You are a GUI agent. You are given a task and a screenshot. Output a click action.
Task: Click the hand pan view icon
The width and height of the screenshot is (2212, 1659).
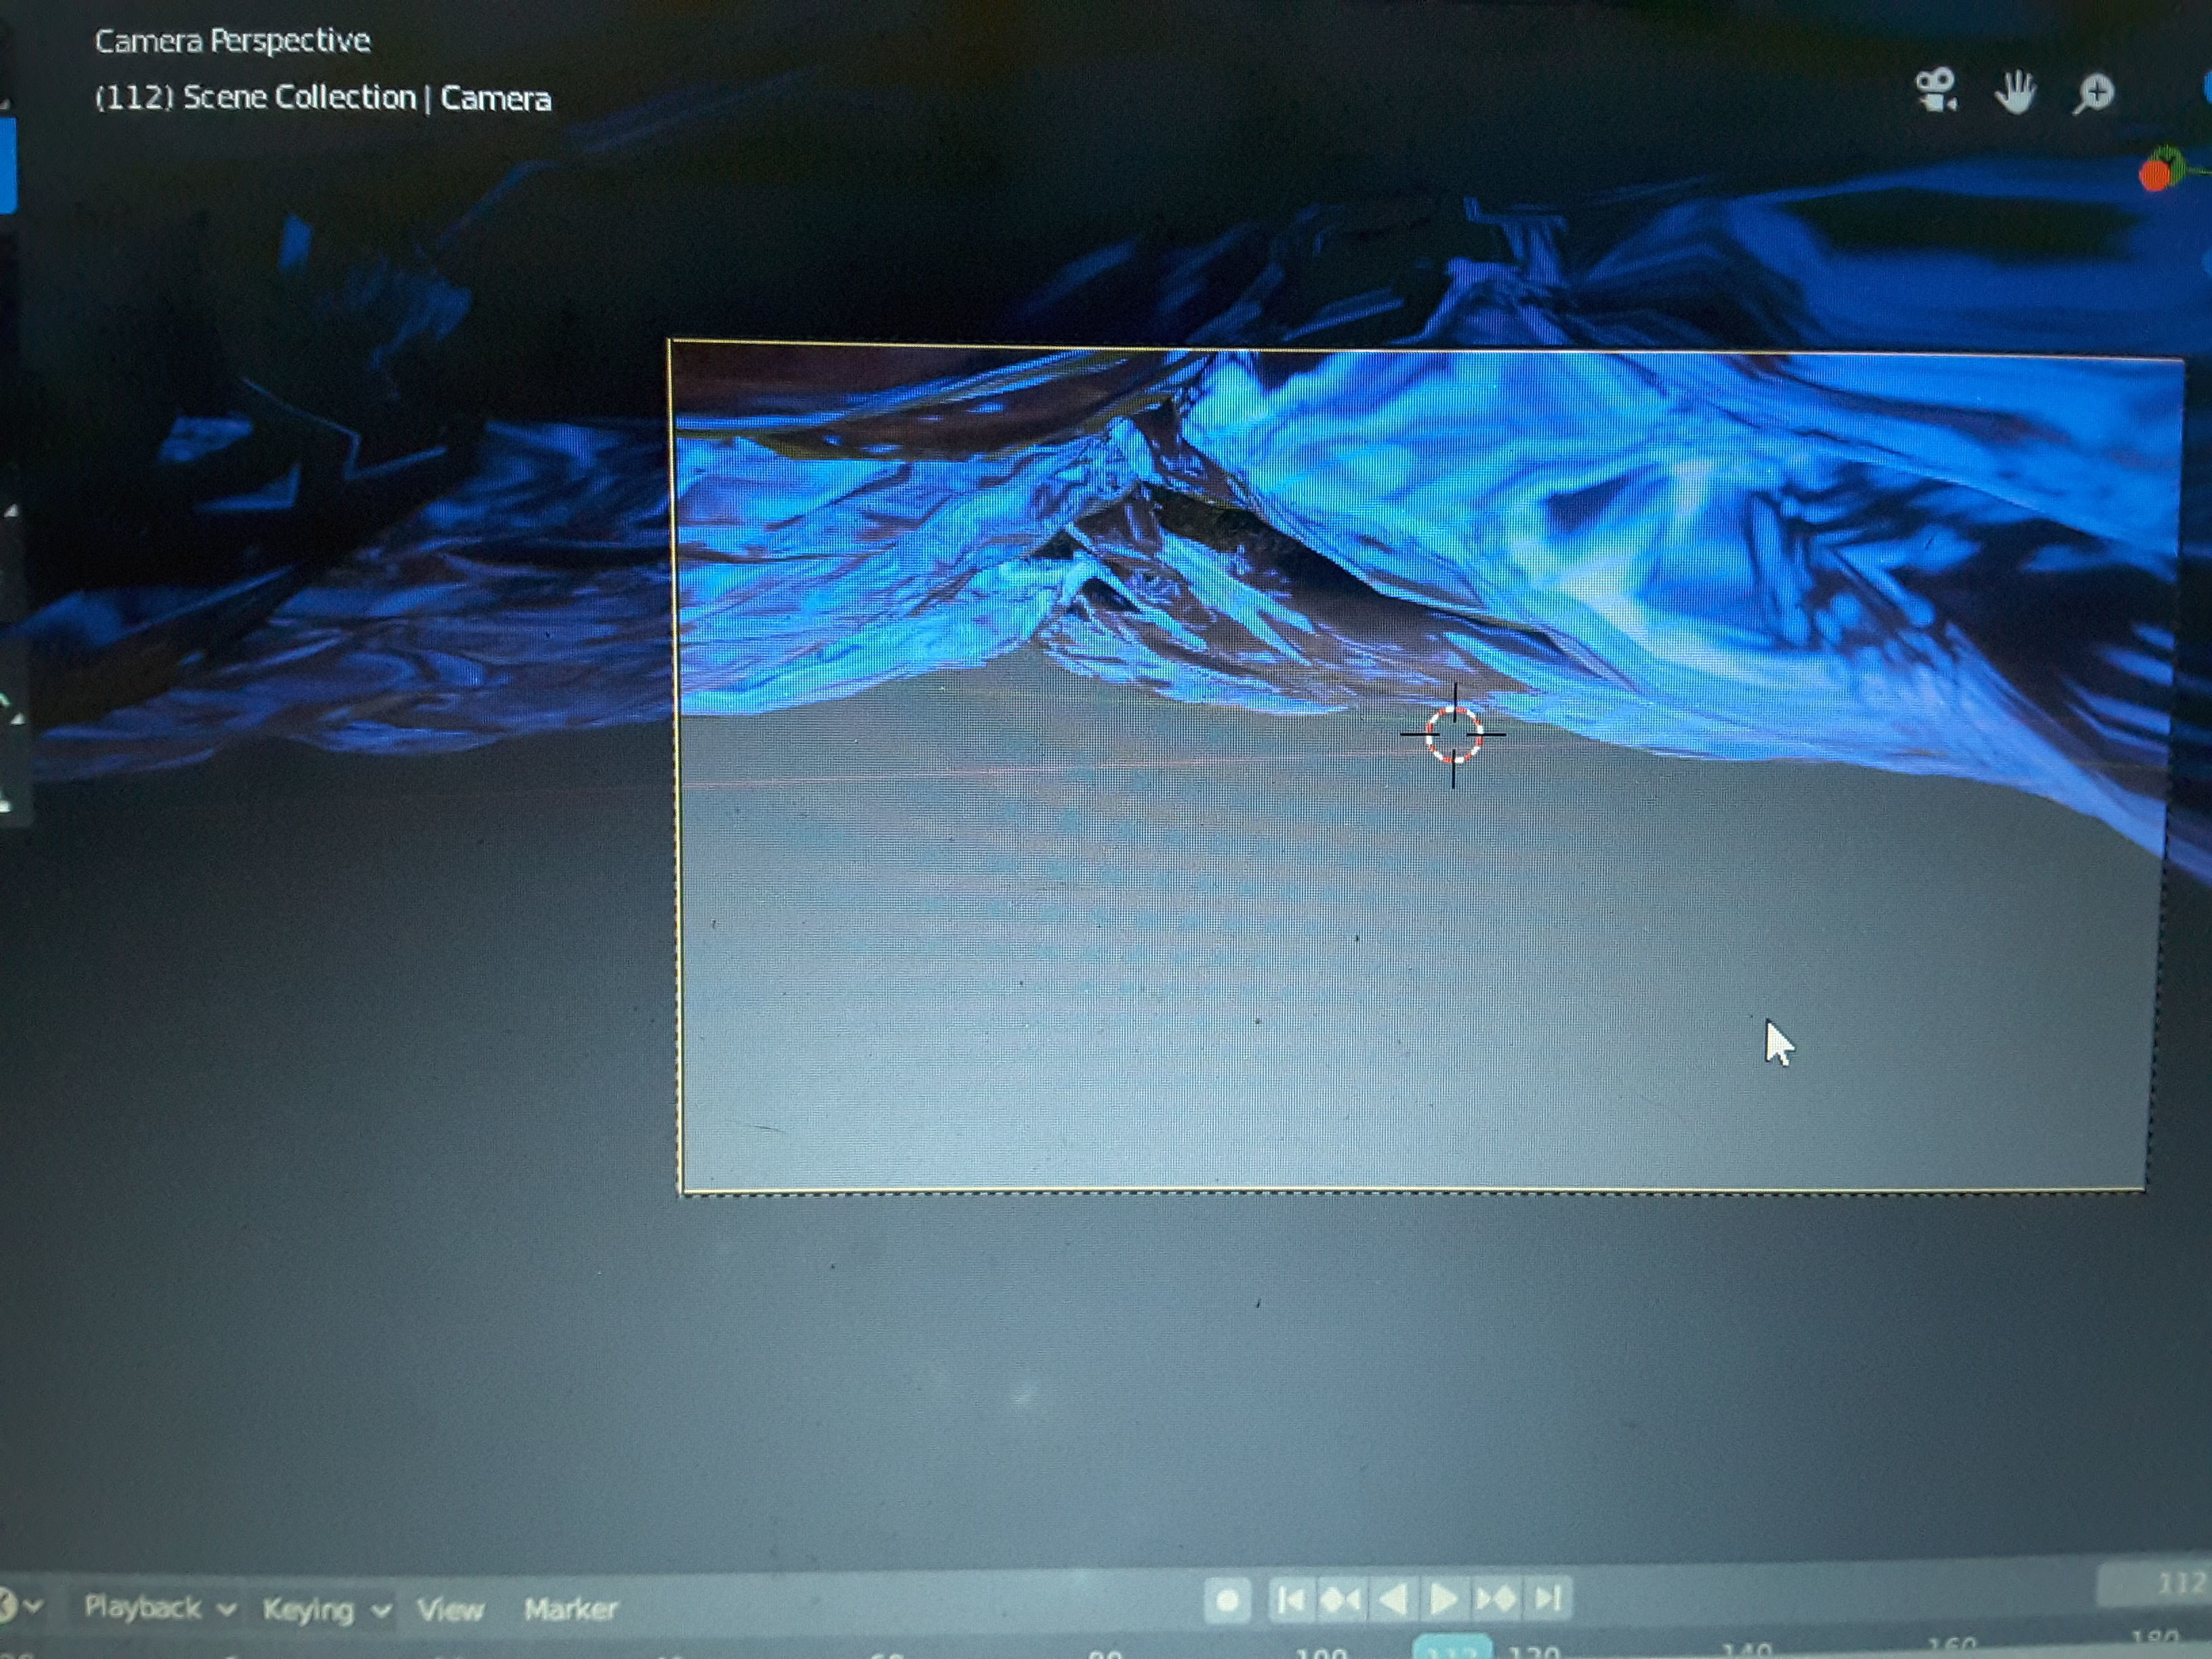click(x=2015, y=93)
